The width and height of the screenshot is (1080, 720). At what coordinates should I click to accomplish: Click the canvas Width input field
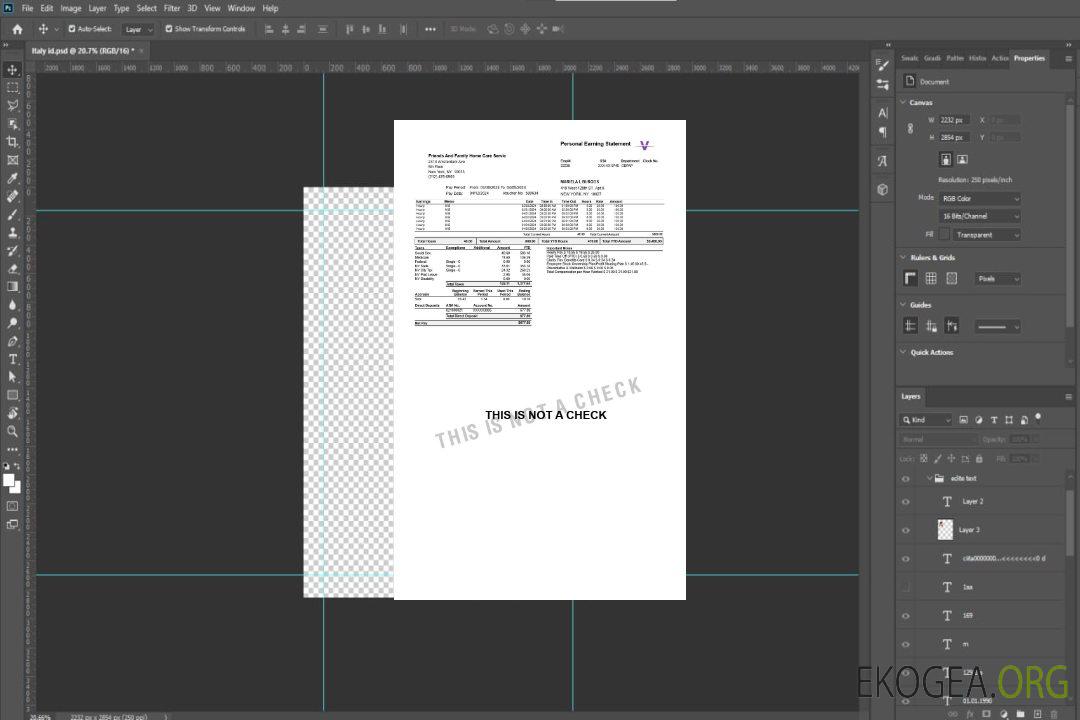(x=953, y=120)
